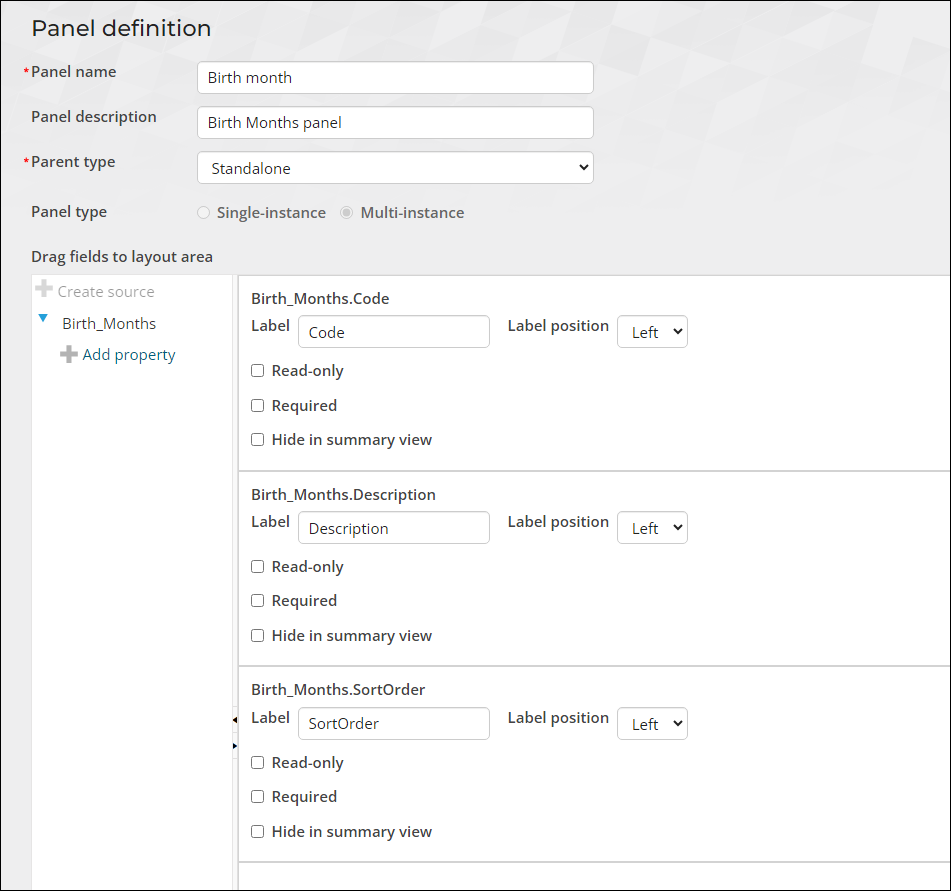951x891 pixels.
Task: Toggle Hide in summary view for Code
Action: tap(258, 440)
